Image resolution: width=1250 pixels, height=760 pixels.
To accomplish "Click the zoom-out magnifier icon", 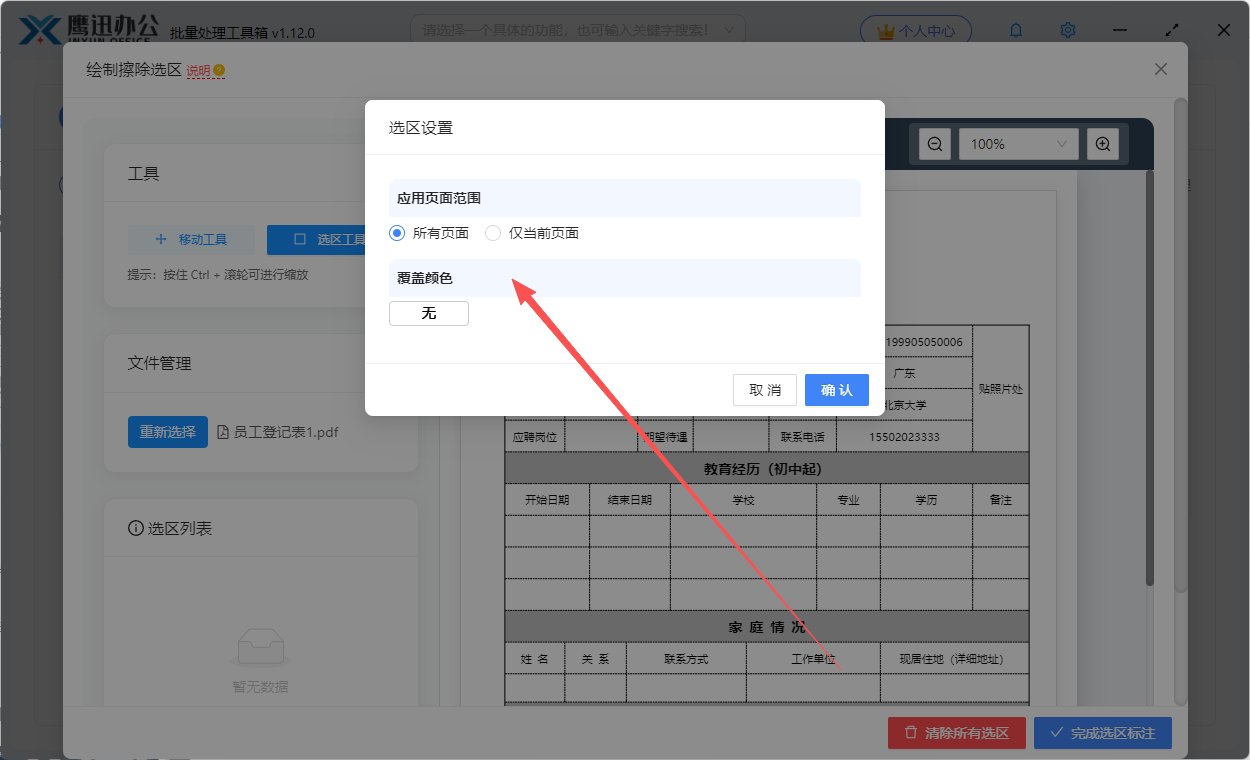I will [933, 143].
